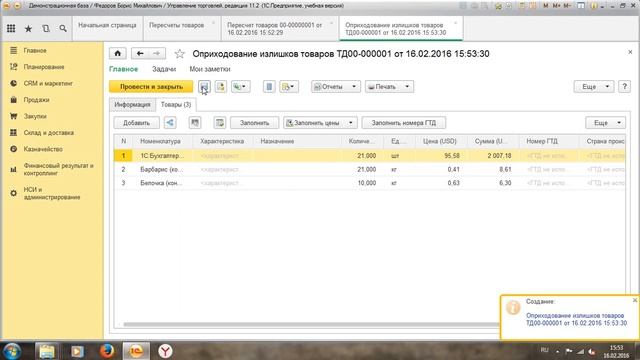Screen dimensions: 640x360
Task: Open the help question mark button
Action: tap(624, 87)
